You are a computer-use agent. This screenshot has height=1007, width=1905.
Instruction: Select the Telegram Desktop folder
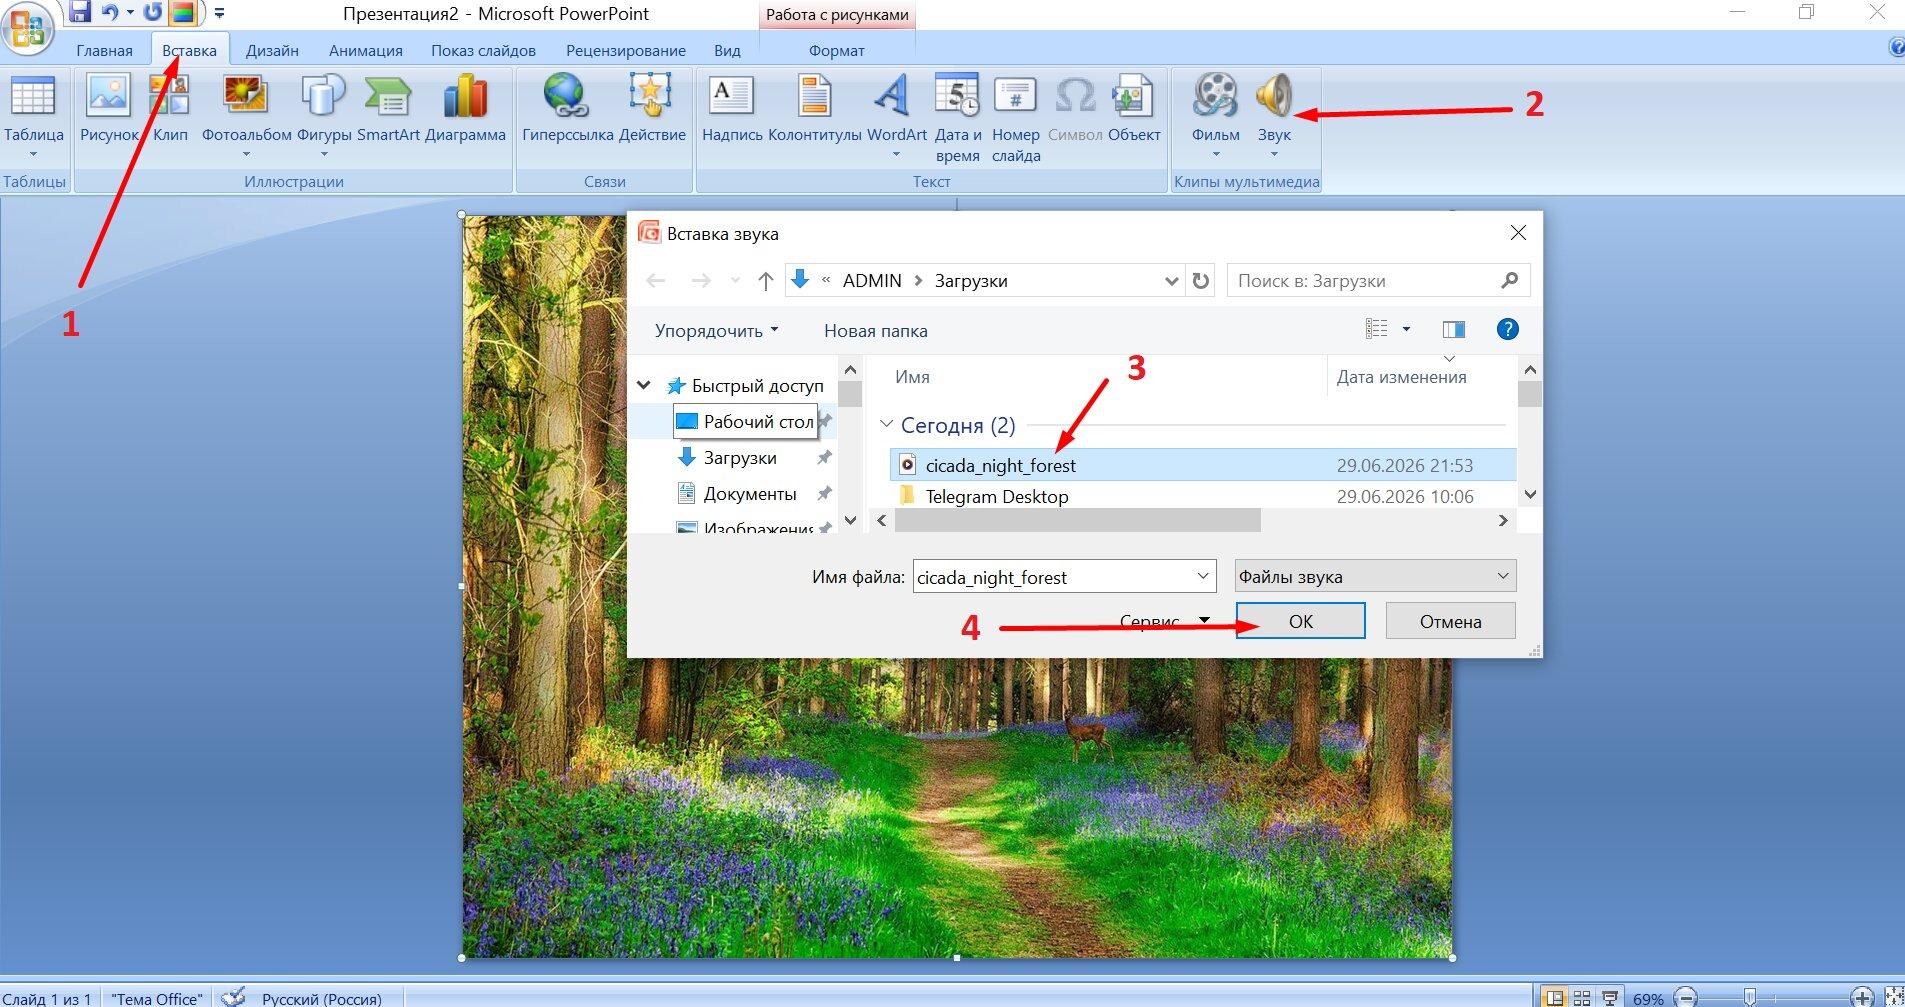click(x=1203, y=496)
